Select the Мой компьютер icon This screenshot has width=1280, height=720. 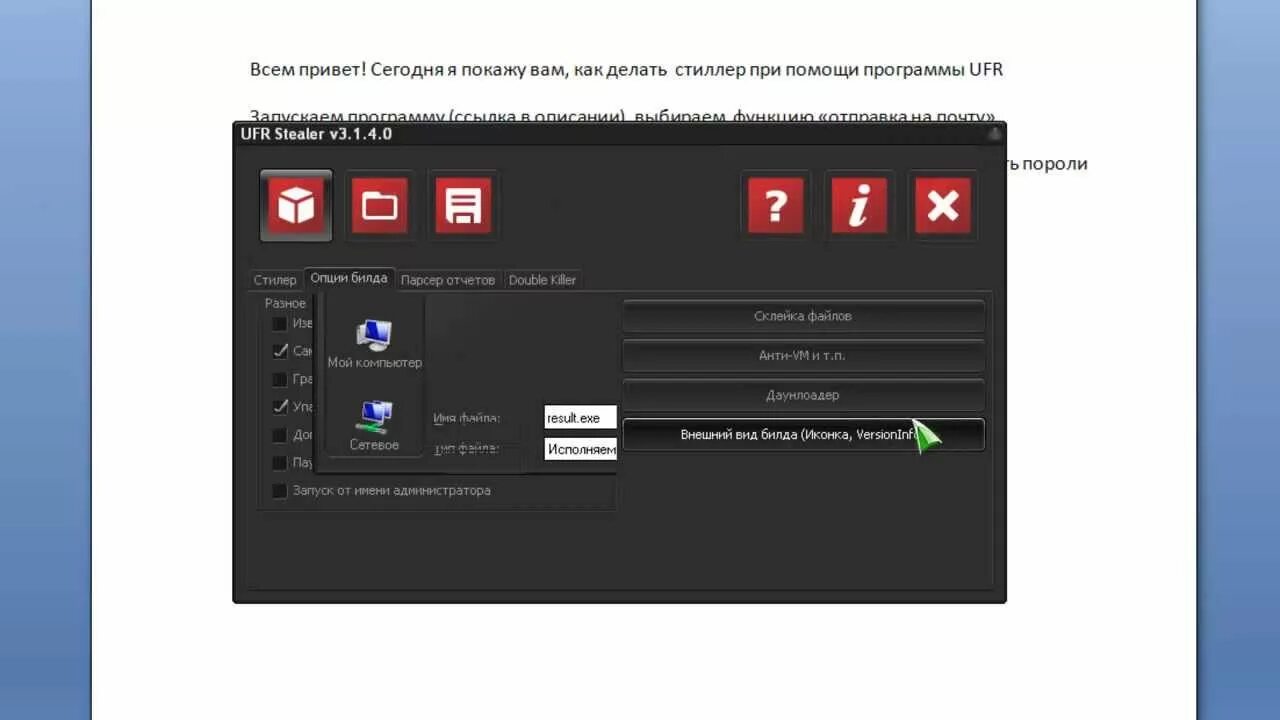(374, 343)
